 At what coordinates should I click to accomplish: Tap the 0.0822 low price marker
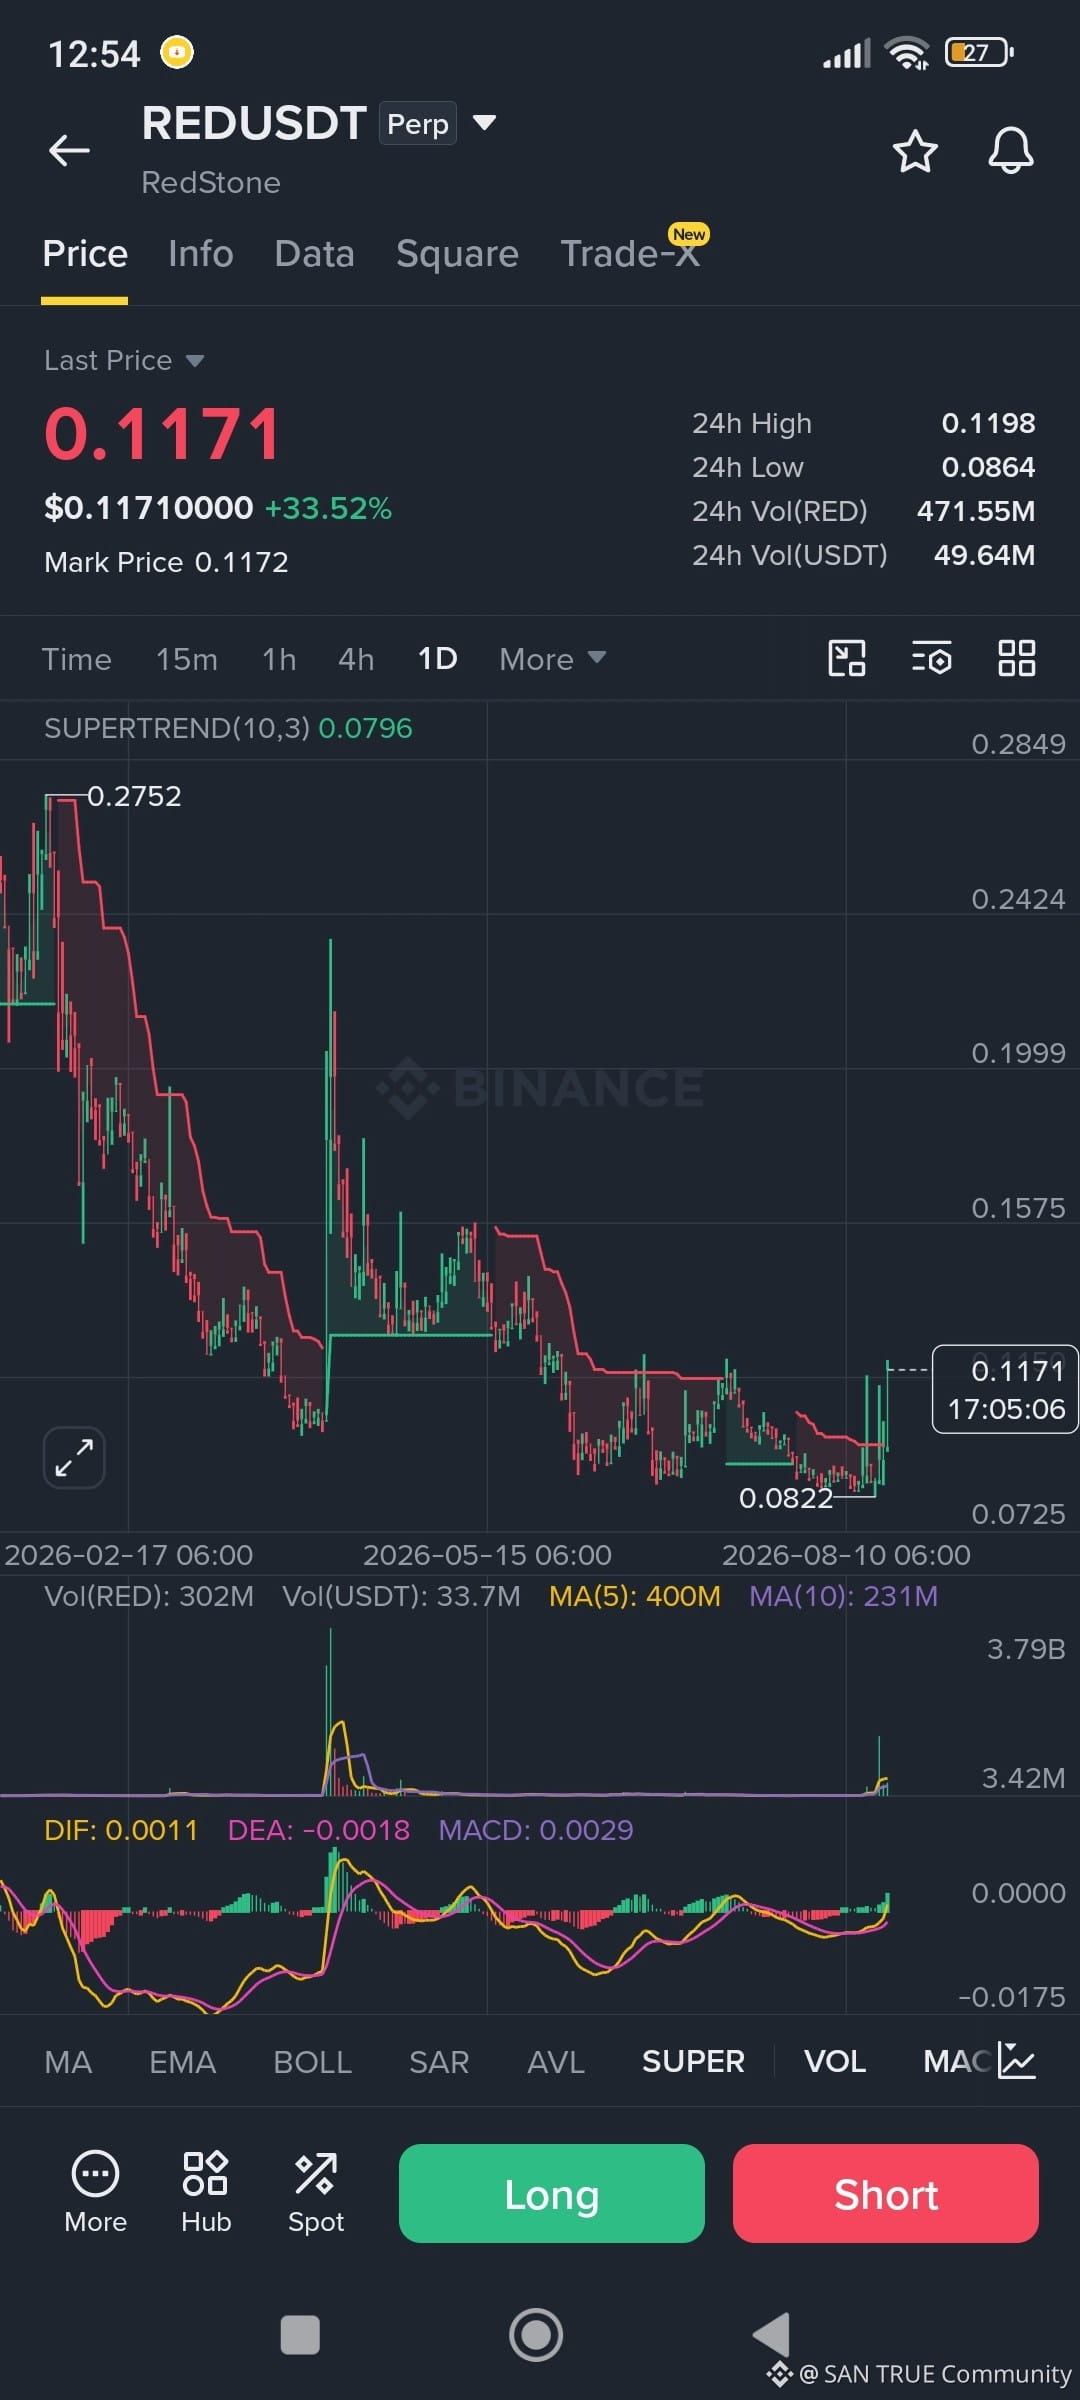tap(785, 1497)
